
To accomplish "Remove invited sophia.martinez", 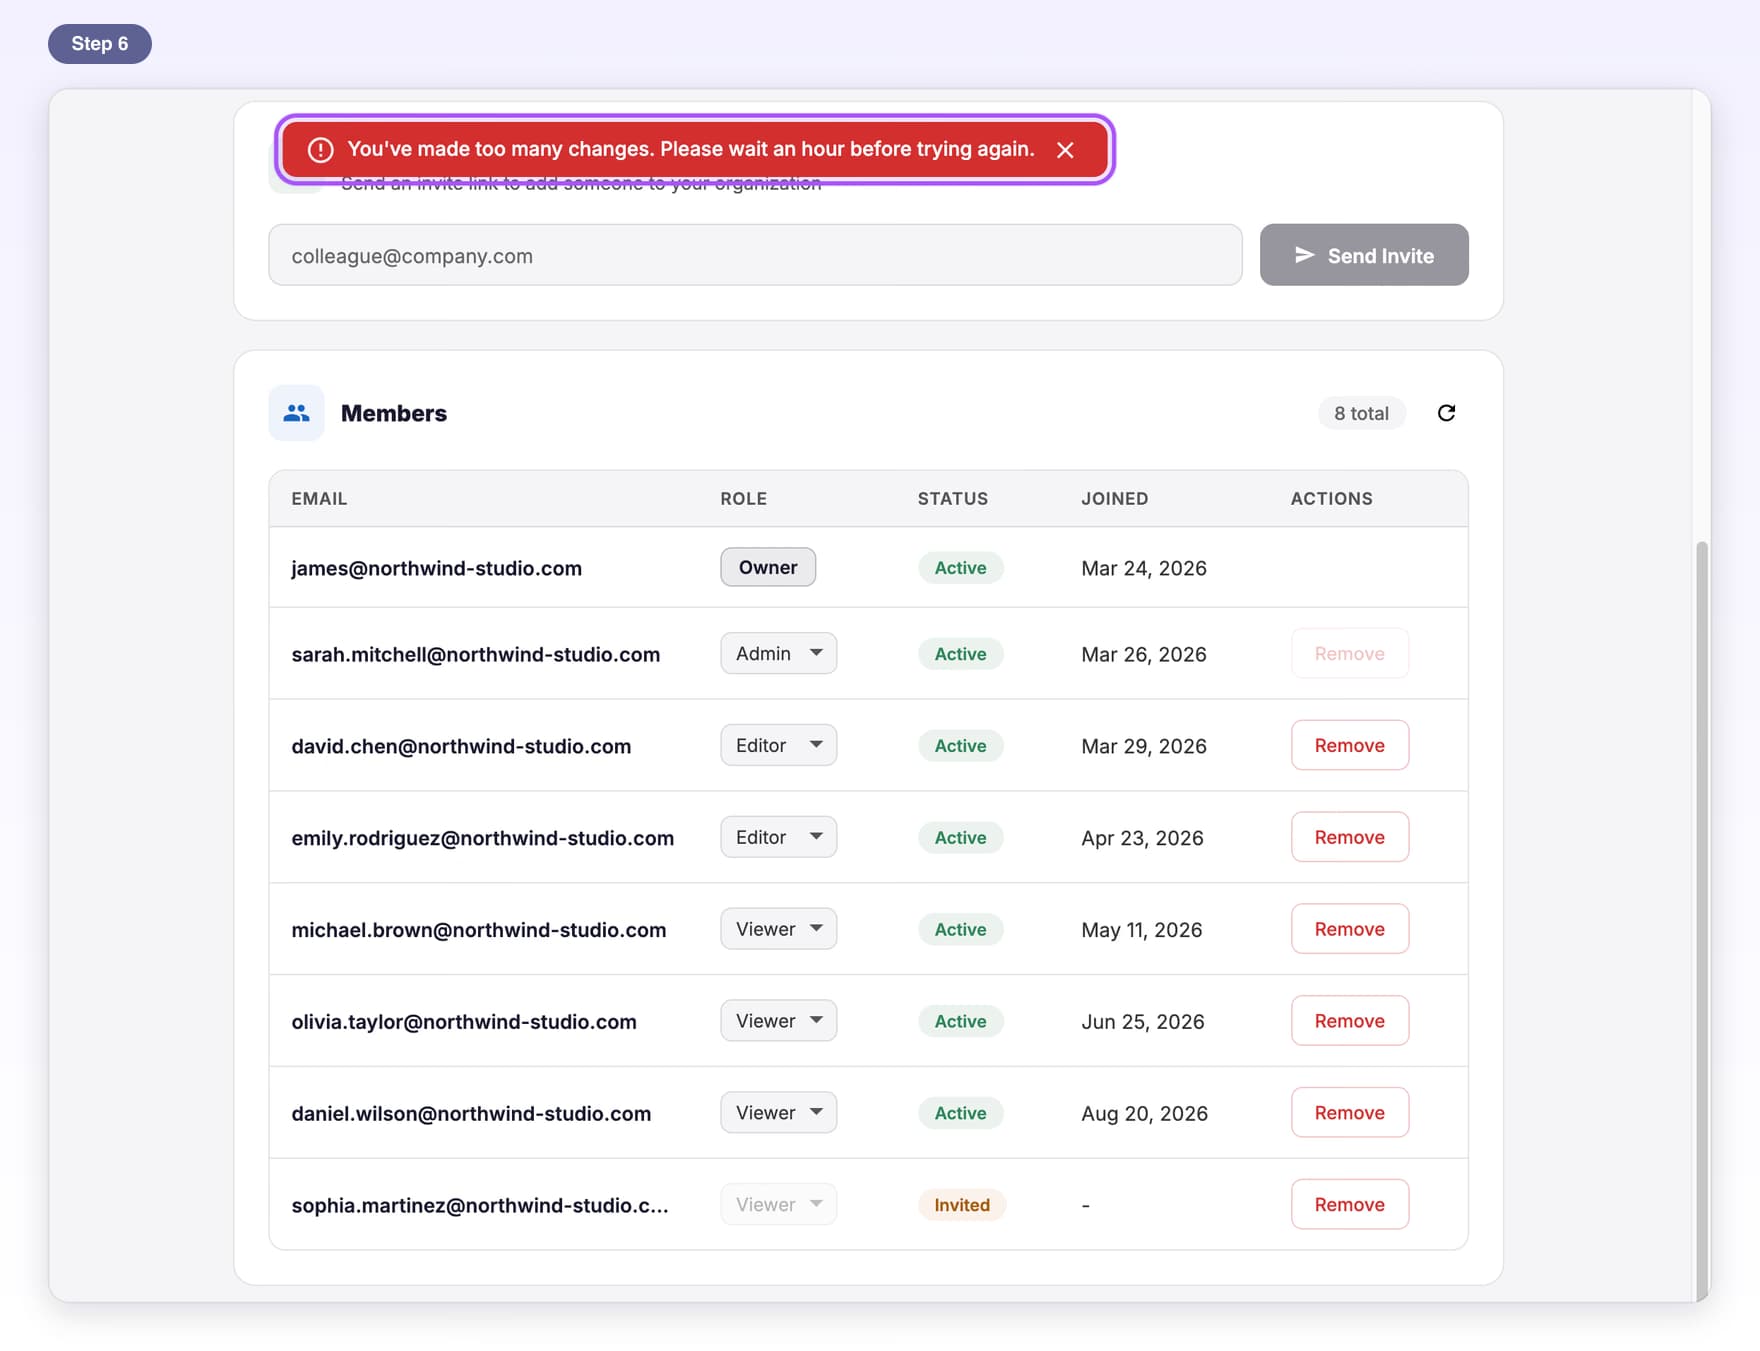I will click(x=1350, y=1205).
